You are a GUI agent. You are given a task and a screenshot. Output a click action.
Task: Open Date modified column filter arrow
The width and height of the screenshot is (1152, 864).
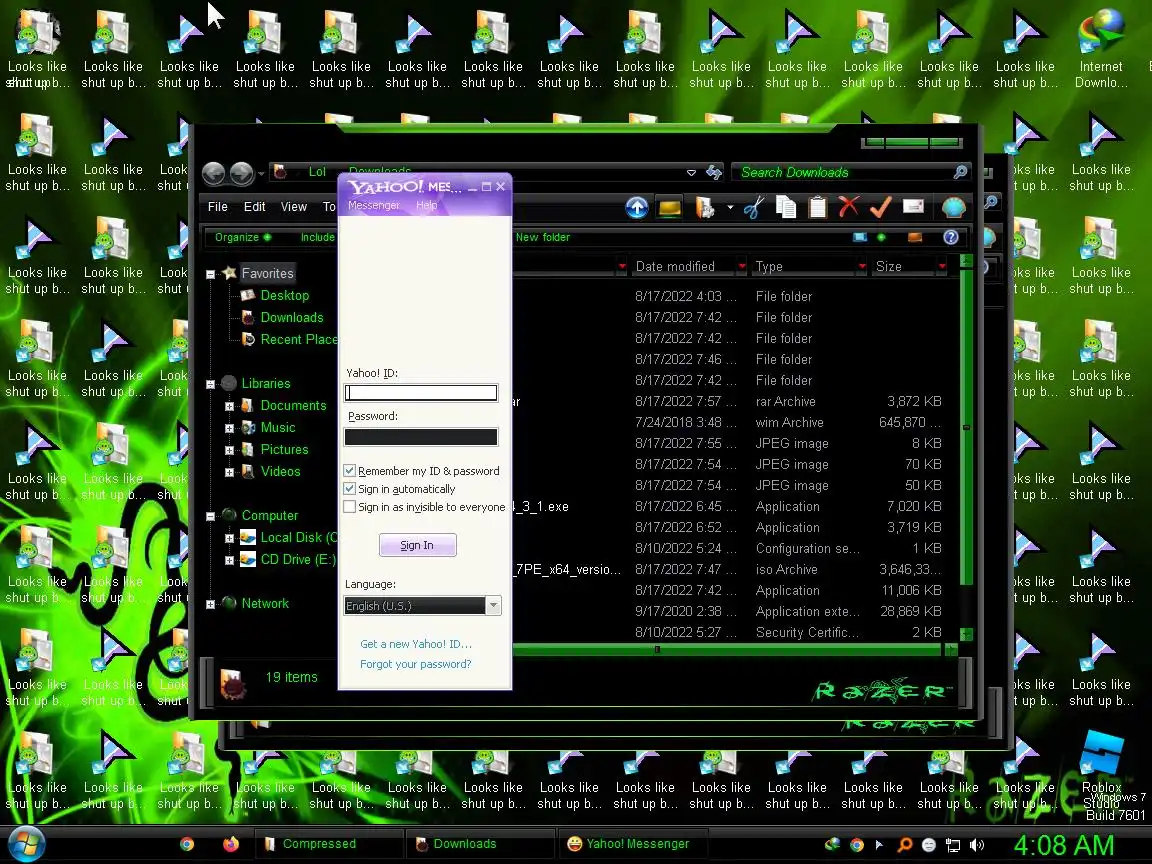[x=741, y=266]
